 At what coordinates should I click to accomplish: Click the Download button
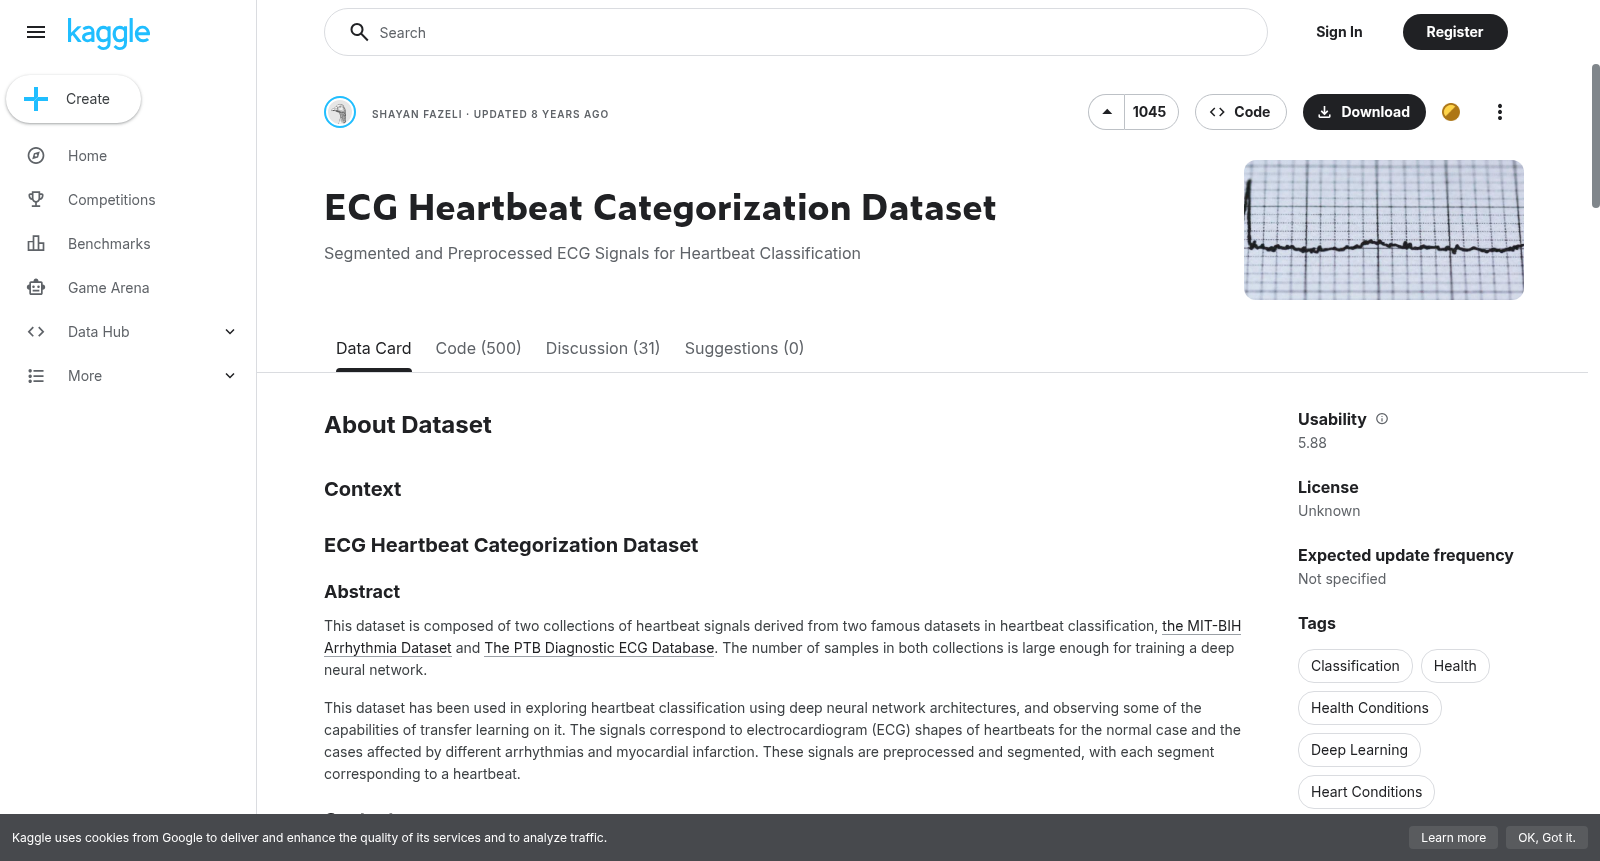coord(1364,112)
